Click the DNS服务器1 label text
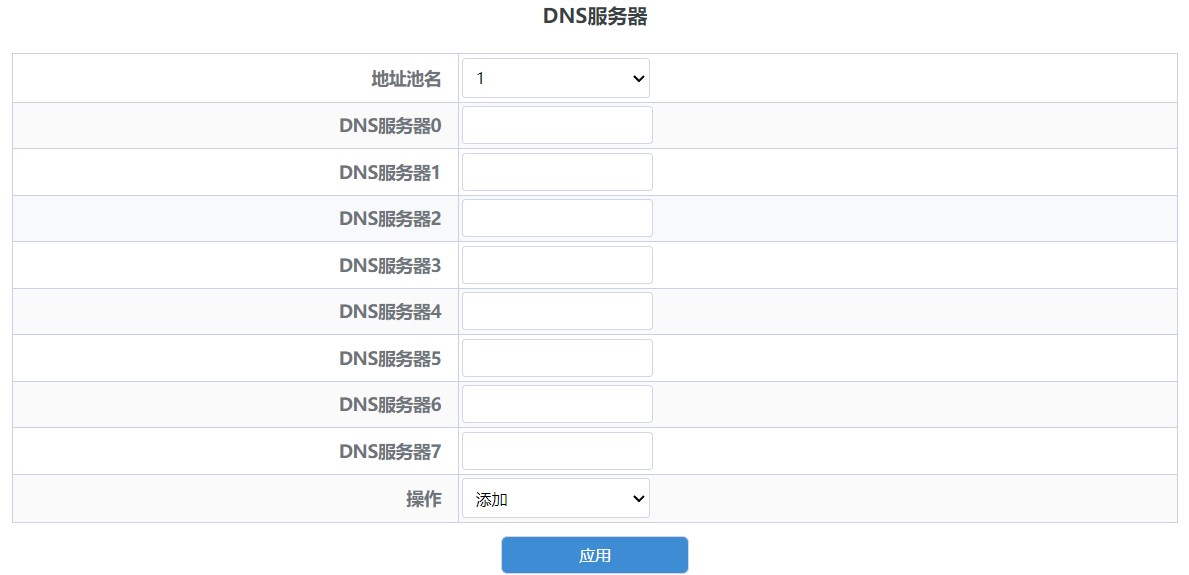Screen dimensions: 1189x575 pos(390,172)
